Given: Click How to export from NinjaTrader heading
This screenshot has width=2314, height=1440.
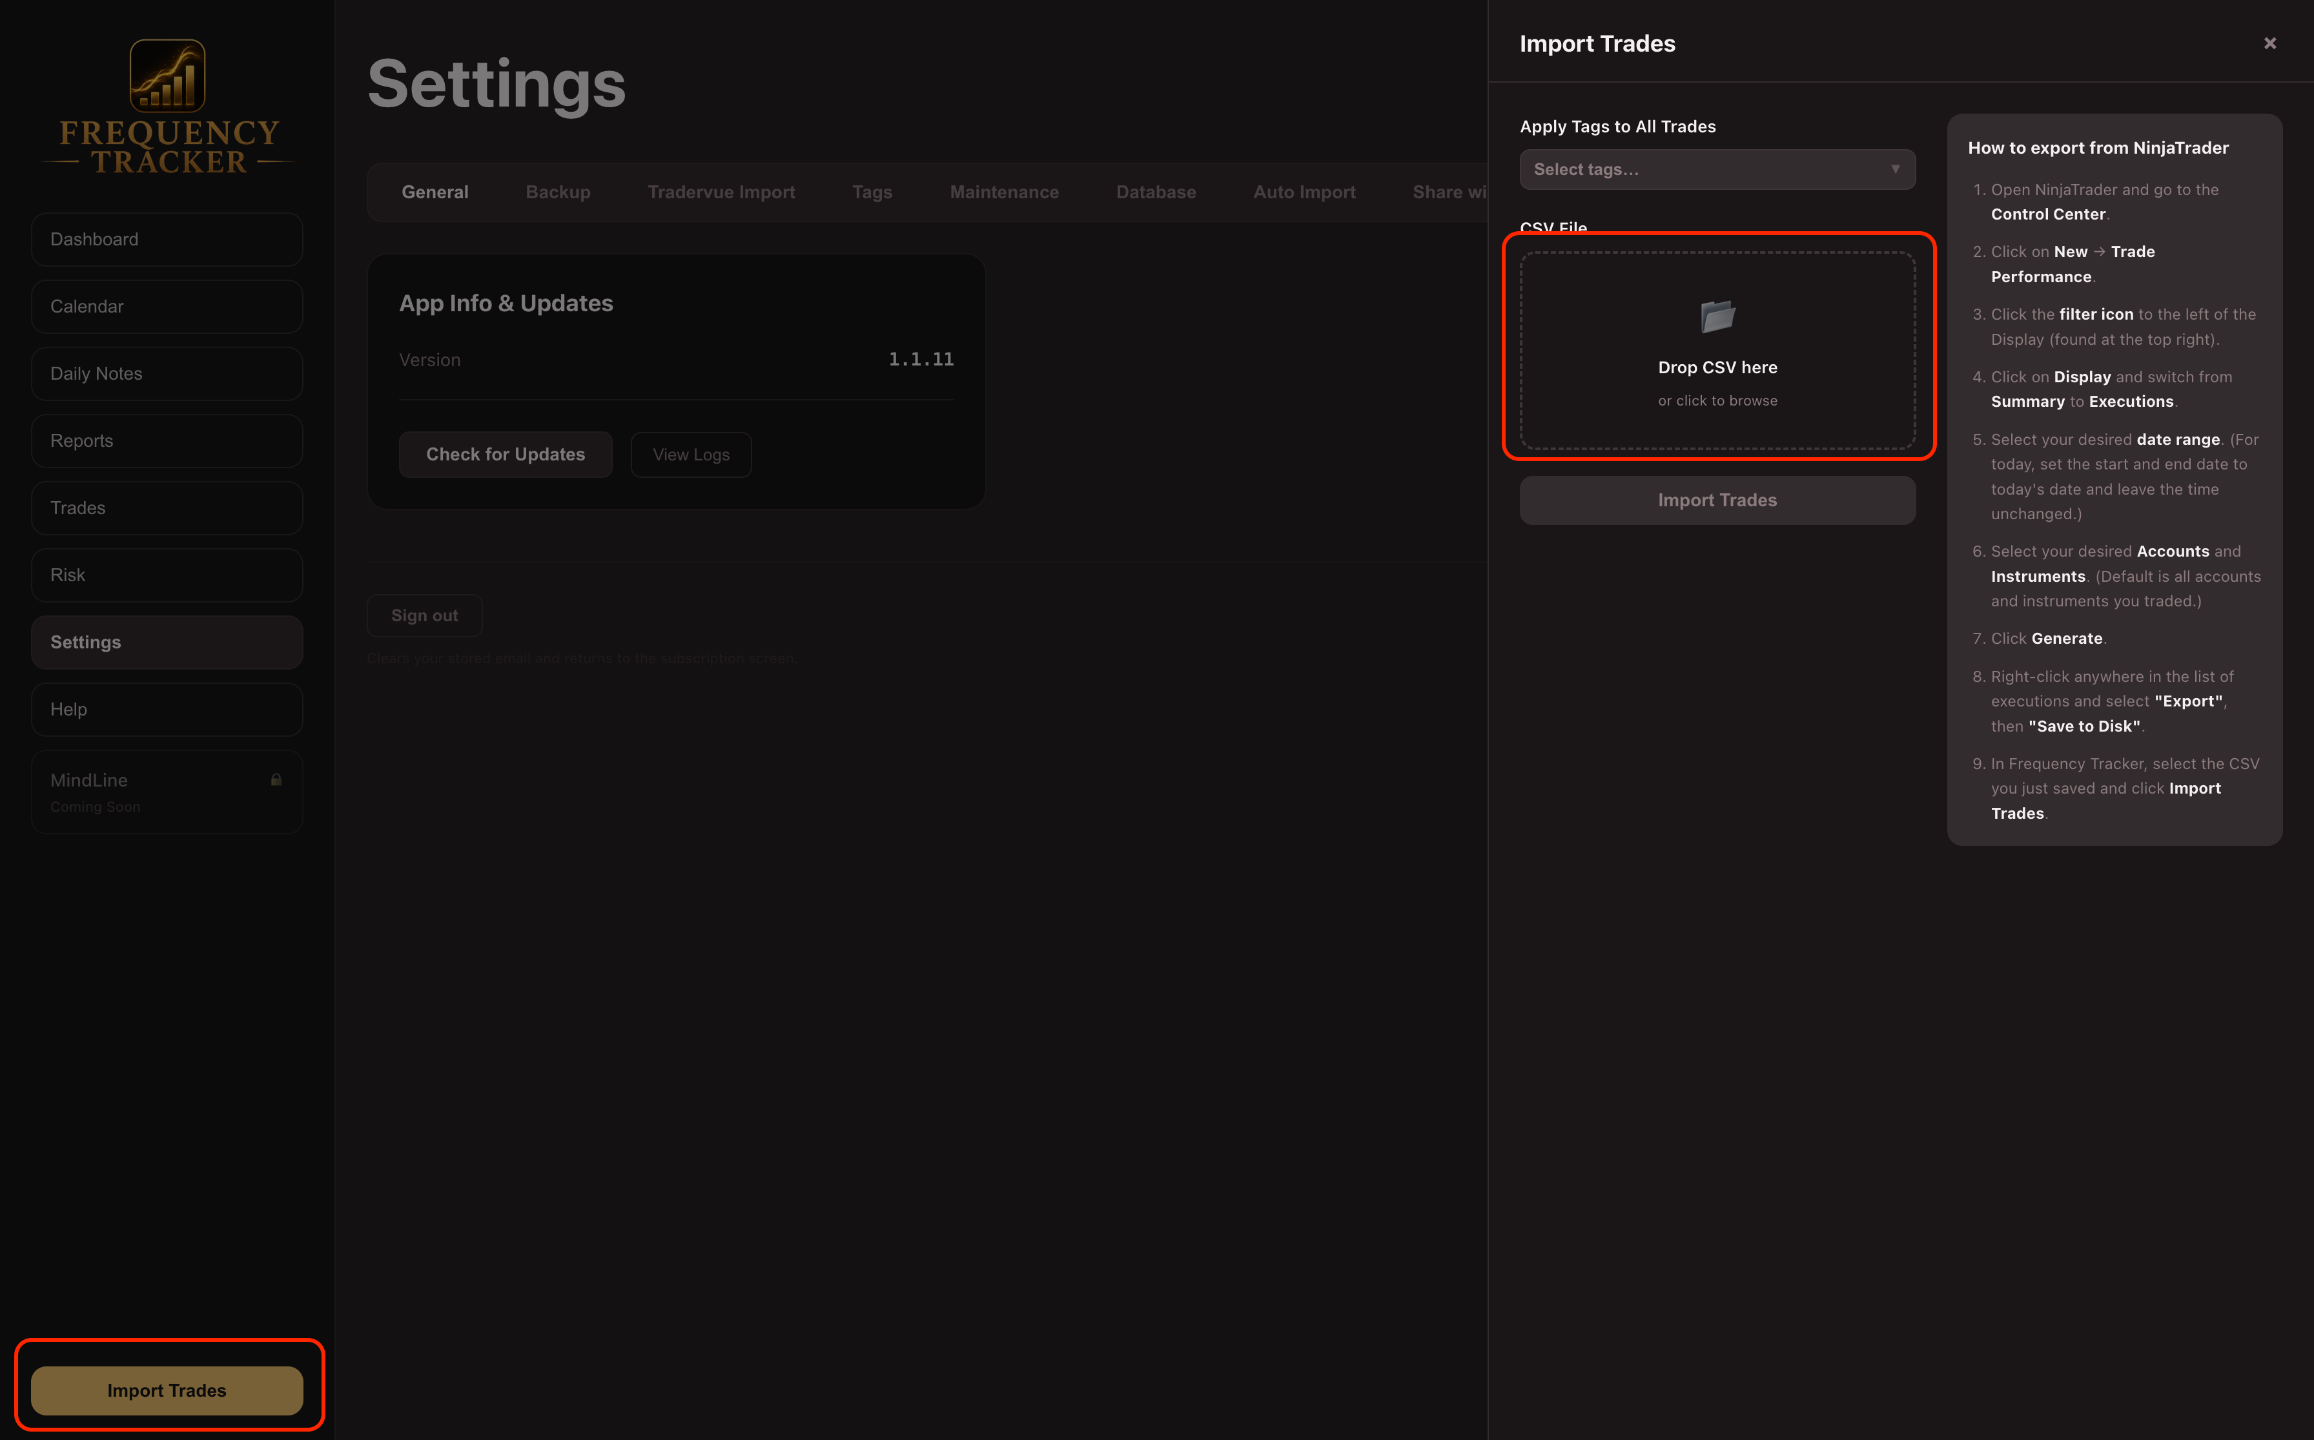Looking at the screenshot, I should 2098,148.
